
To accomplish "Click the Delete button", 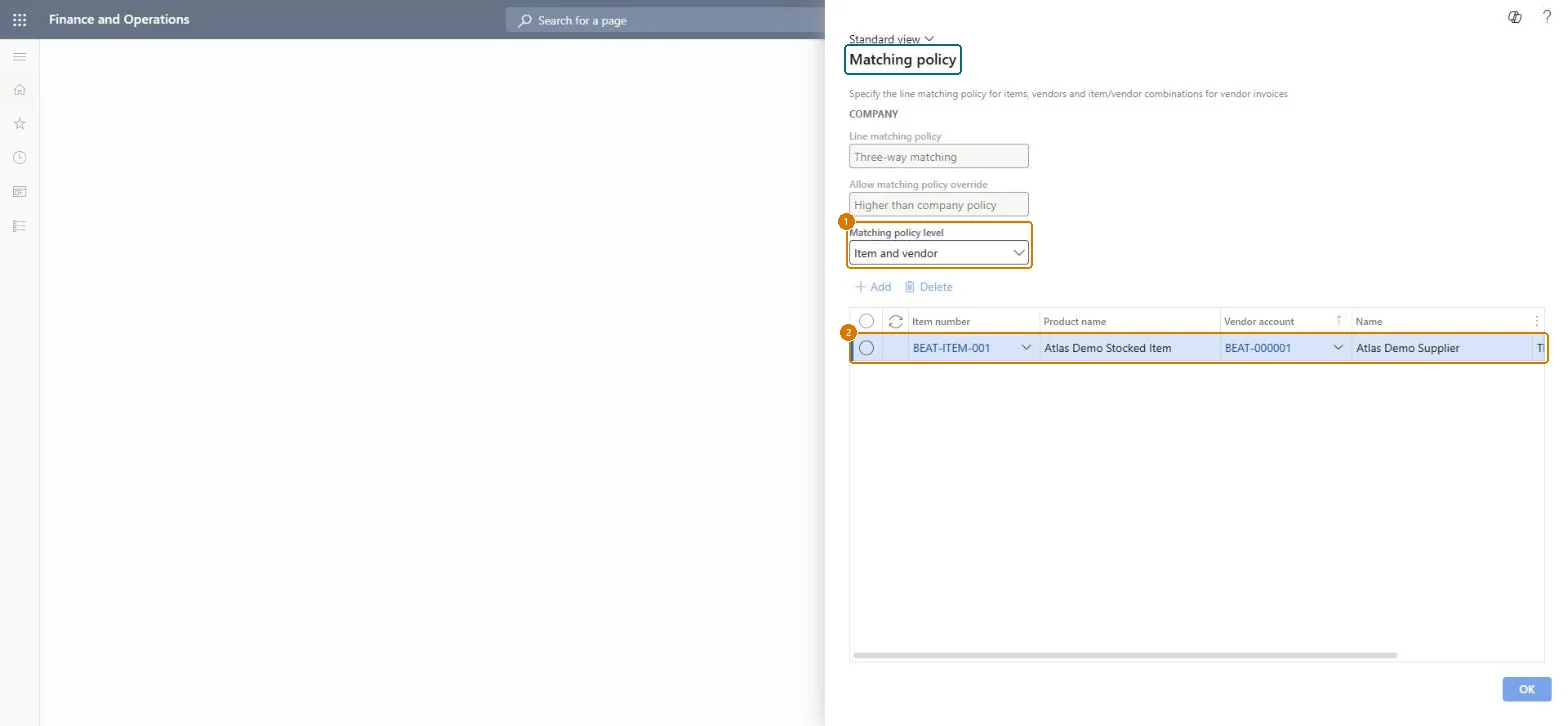I will (929, 287).
